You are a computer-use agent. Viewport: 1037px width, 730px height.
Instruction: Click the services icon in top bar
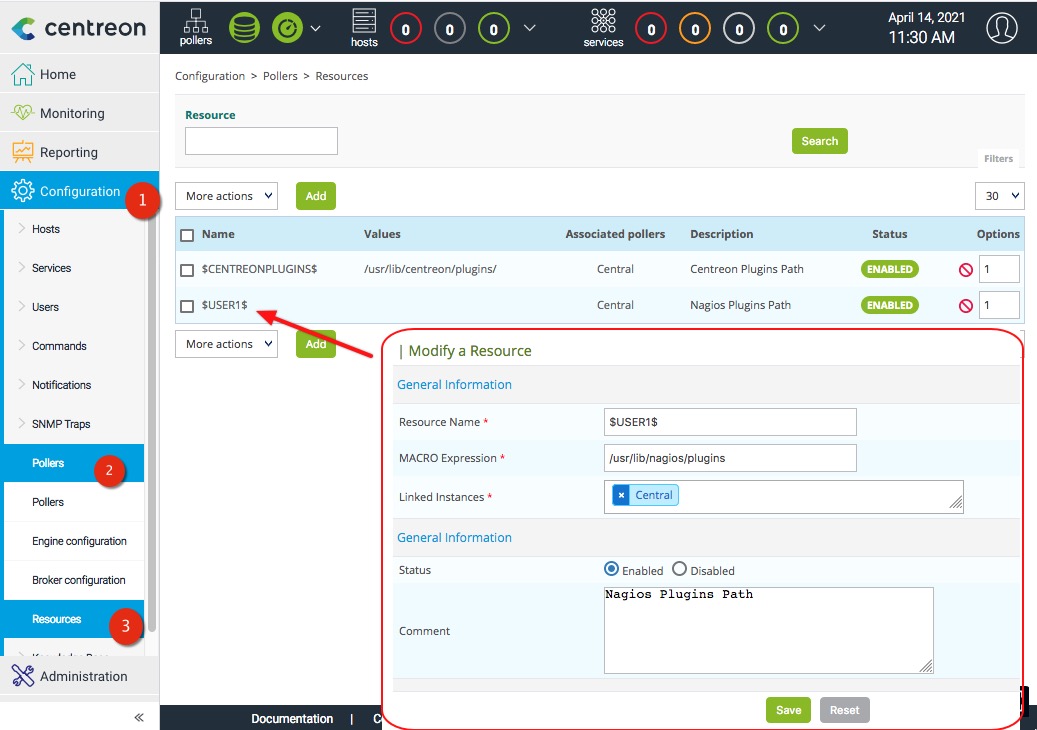[x=603, y=27]
